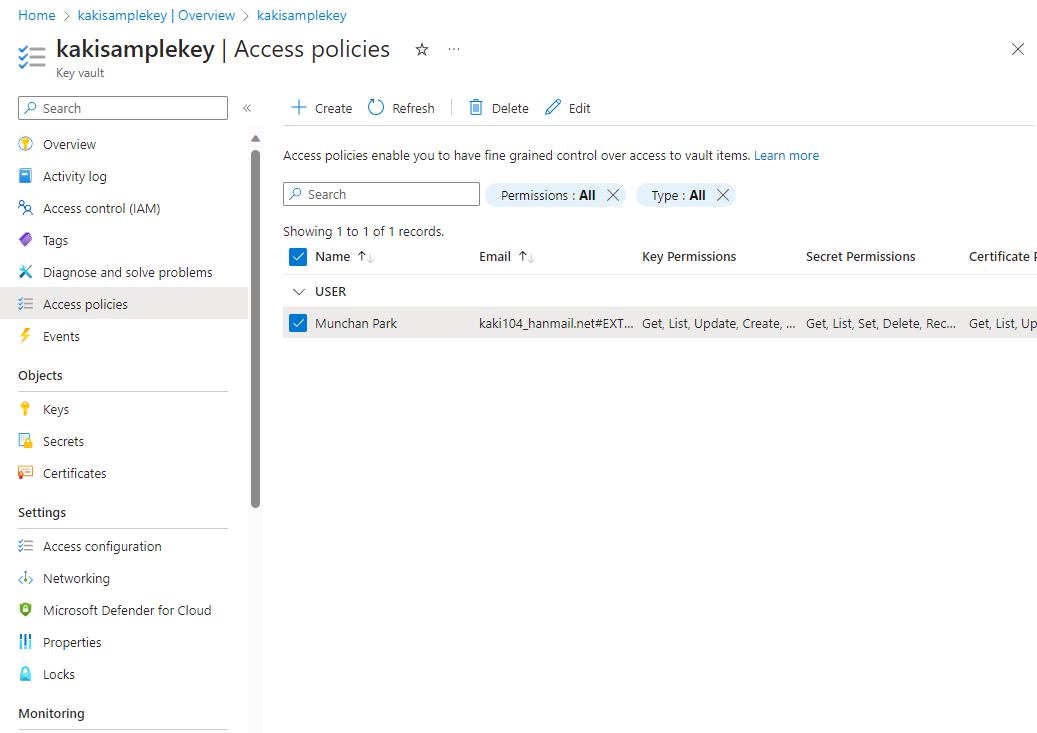Click the Access control (IAM) people icon
The height and width of the screenshot is (733, 1037).
[25, 208]
